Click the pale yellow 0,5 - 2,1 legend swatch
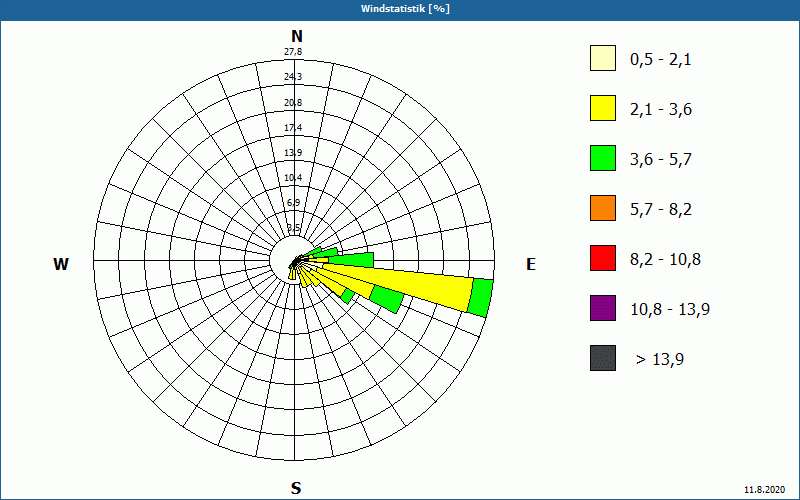800x500 pixels. tap(603, 58)
